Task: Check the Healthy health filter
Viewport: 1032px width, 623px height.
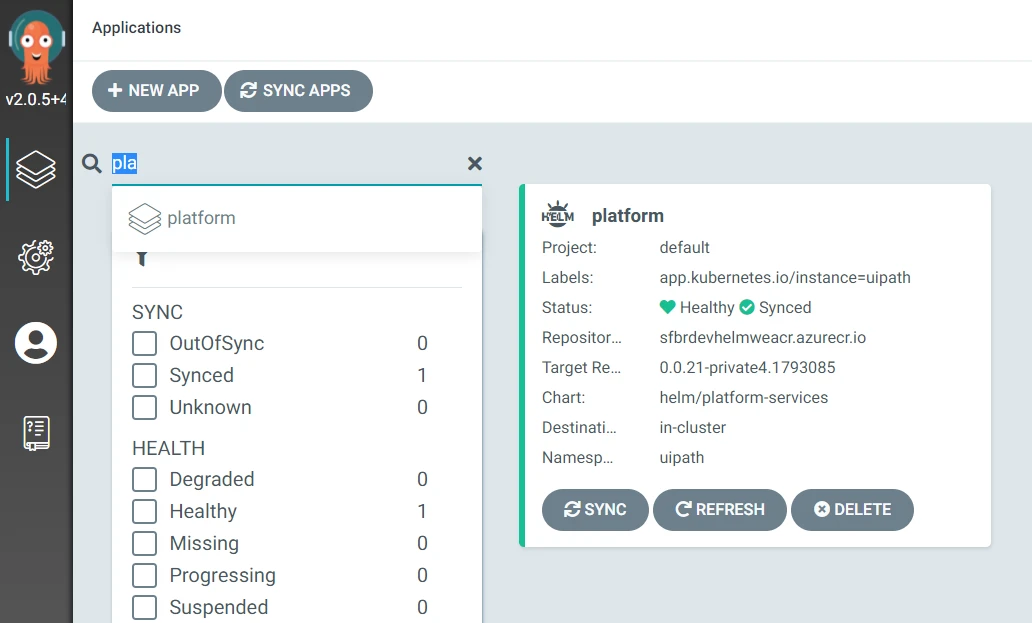Action: 144,511
